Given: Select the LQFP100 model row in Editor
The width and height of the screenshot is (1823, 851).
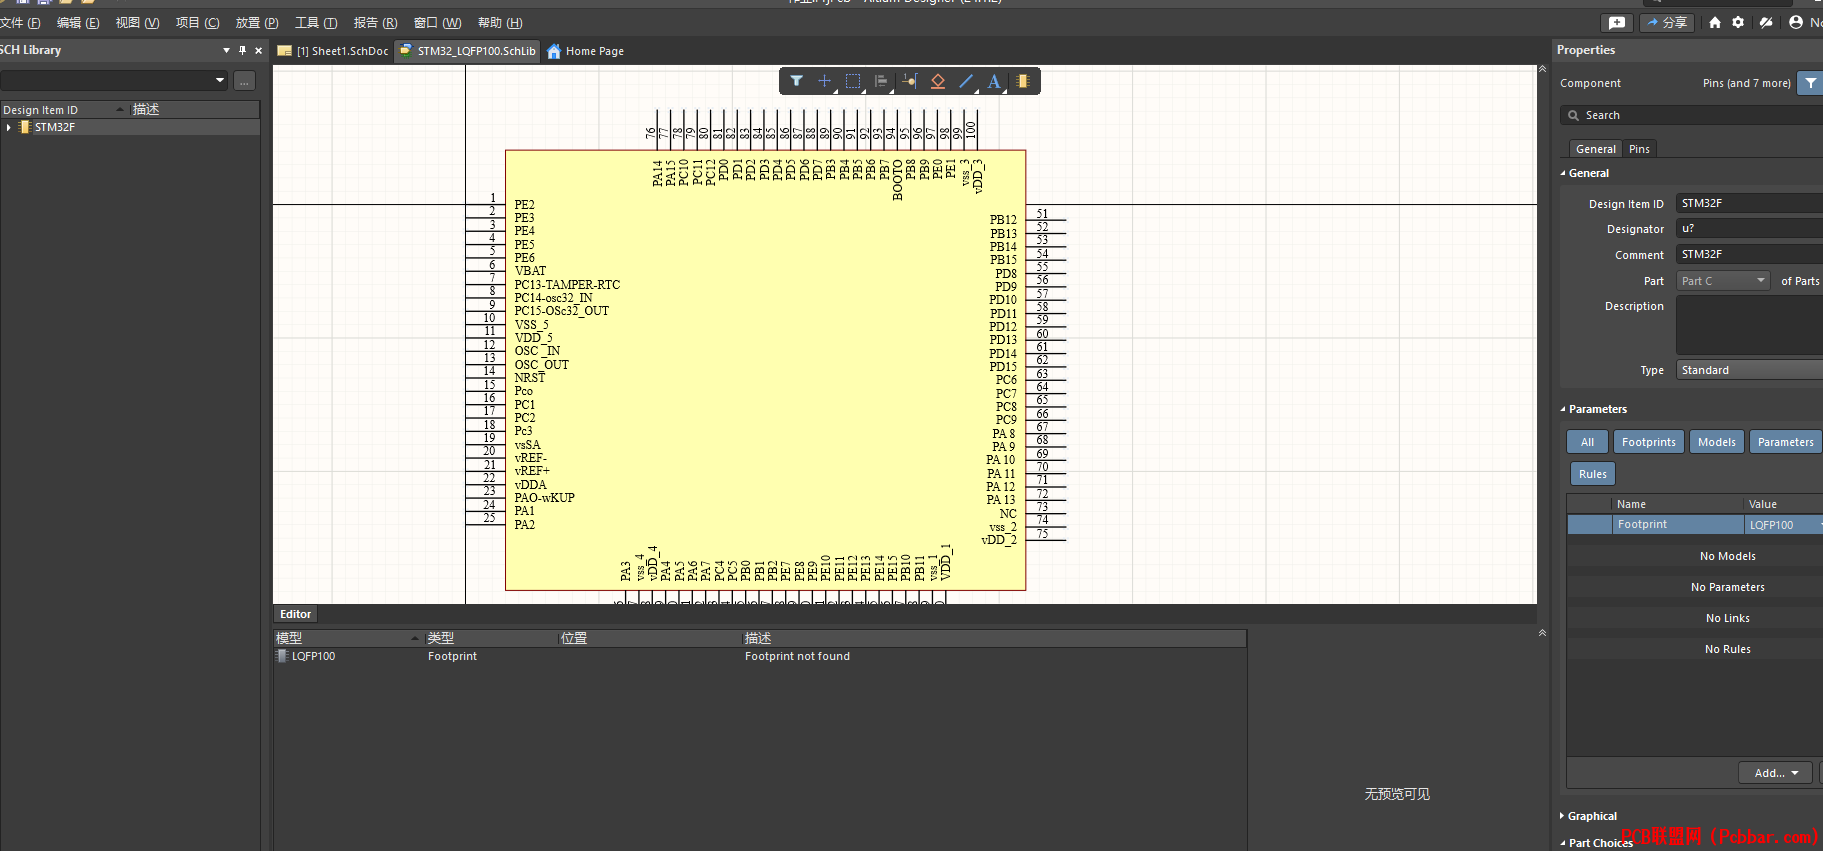Looking at the screenshot, I should click(x=760, y=656).
